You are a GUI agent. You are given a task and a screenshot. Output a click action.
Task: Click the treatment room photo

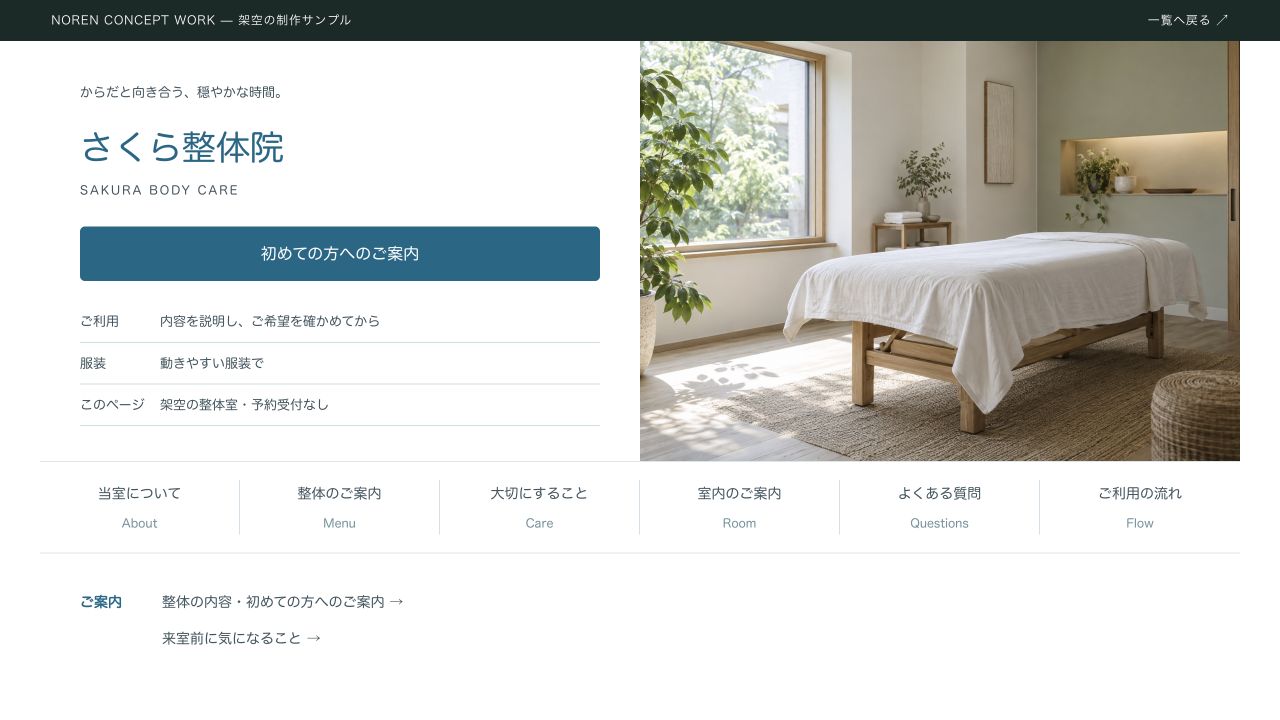(x=940, y=251)
